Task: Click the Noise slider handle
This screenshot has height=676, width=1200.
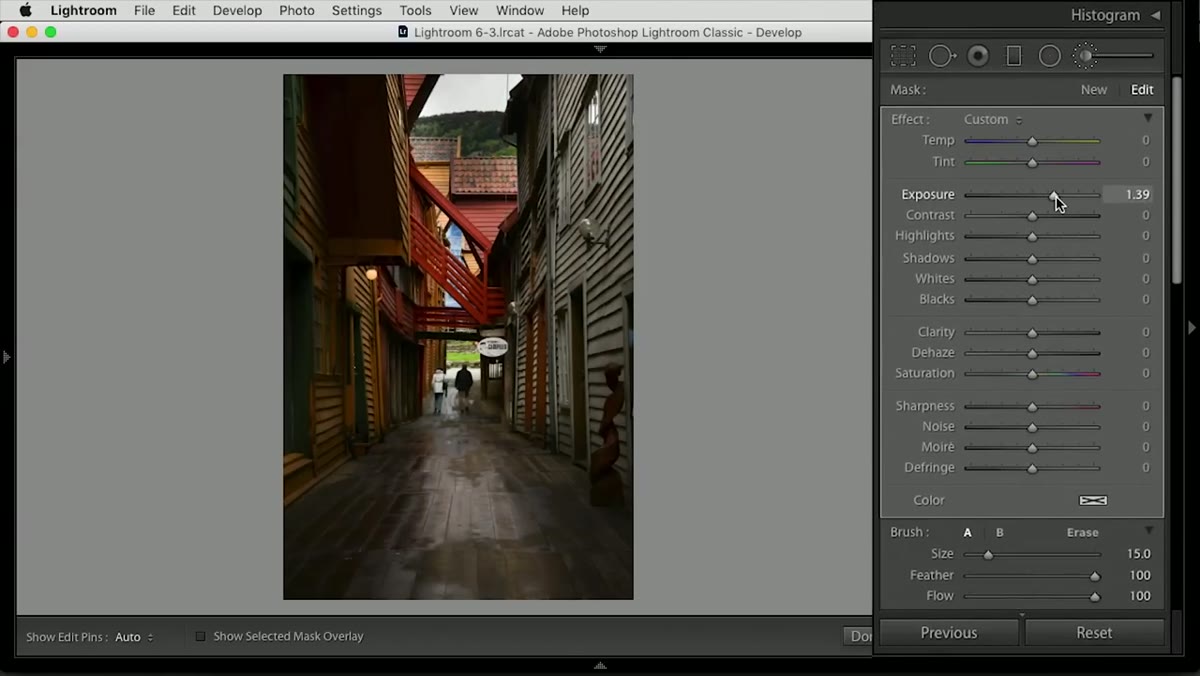Action: point(1032,427)
